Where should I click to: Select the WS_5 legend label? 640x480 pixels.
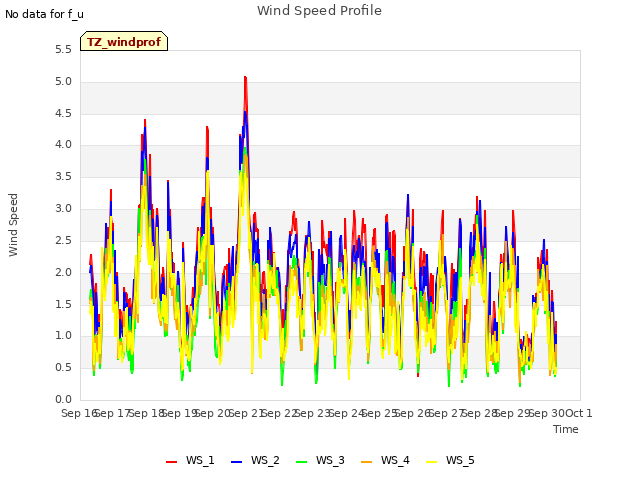pos(460,460)
